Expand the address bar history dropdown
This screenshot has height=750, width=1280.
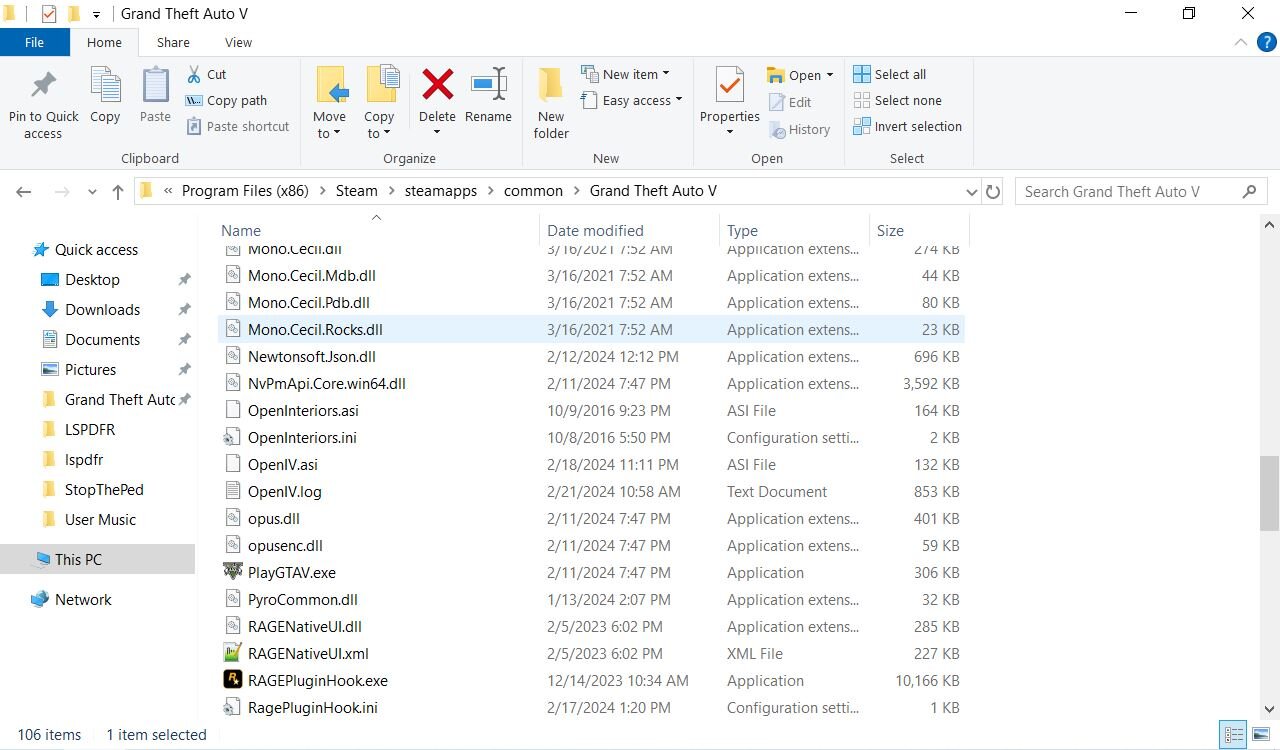pyautogui.click(x=971, y=191)
